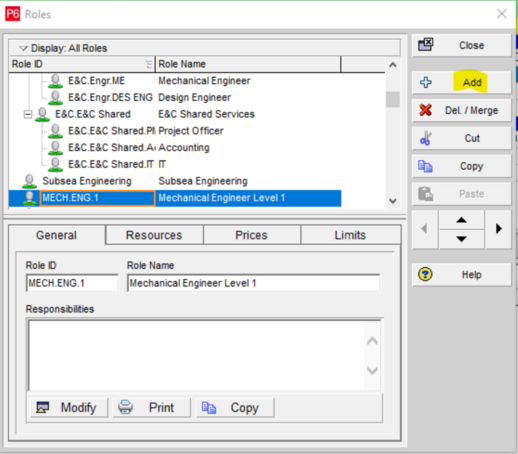Click the Print button
The height and width of the screenshot is (454, 518).
(x=152, y=407)
